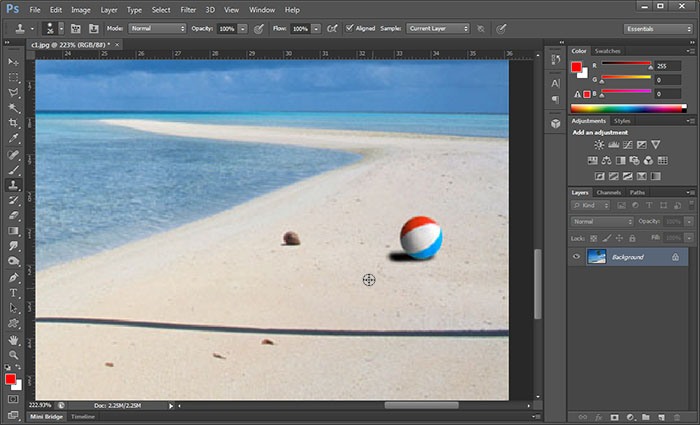Open the Sample dropdown showing Current Layer
Image resolution: width=700 pixels, height=425 pixels.
436,28
